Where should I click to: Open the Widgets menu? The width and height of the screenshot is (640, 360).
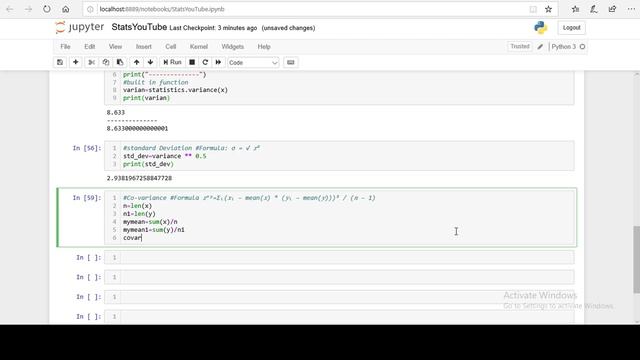[x=233, y=47]
